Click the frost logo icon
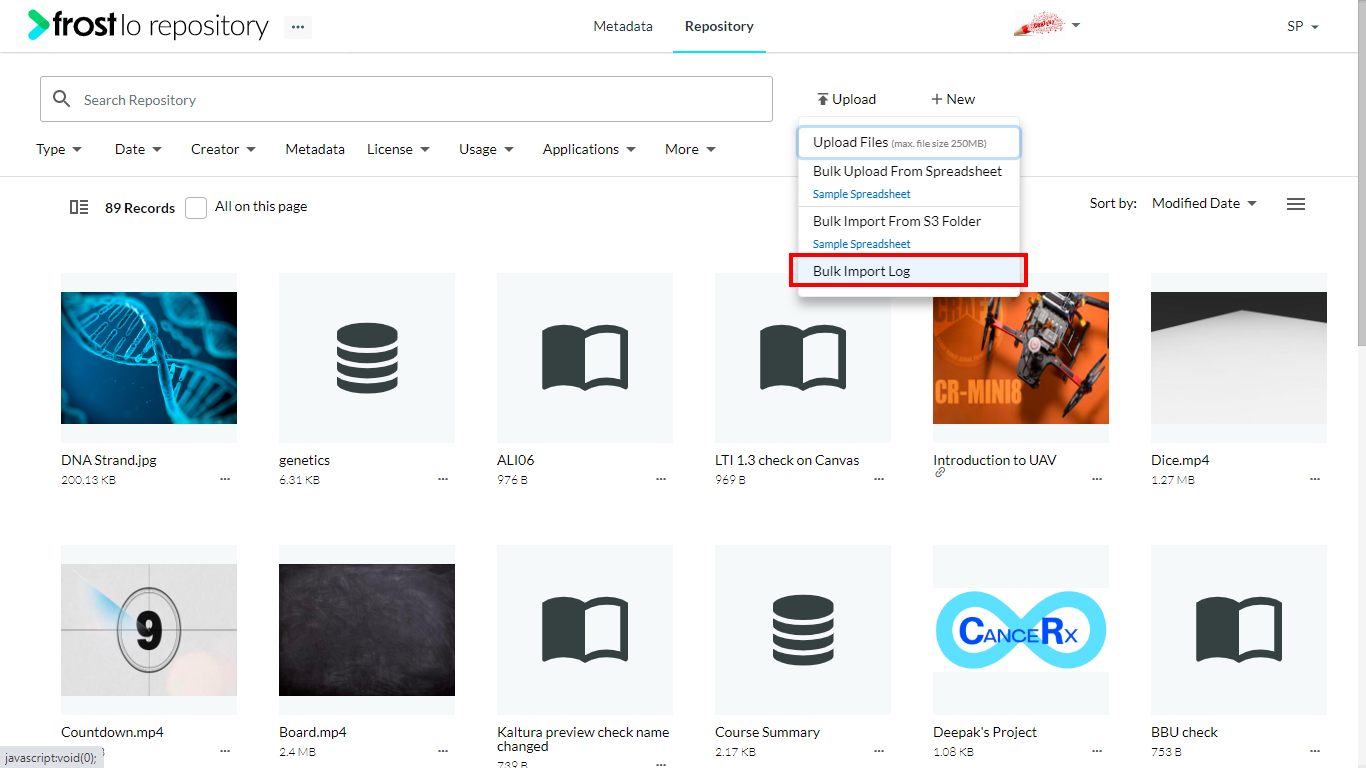The height and width of the screenshot is (768, 1366). (39, 24)
